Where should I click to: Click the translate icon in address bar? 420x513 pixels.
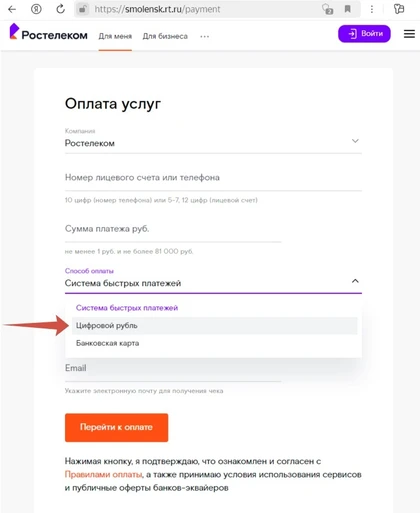pyautogui.click(x=327, y=9)
